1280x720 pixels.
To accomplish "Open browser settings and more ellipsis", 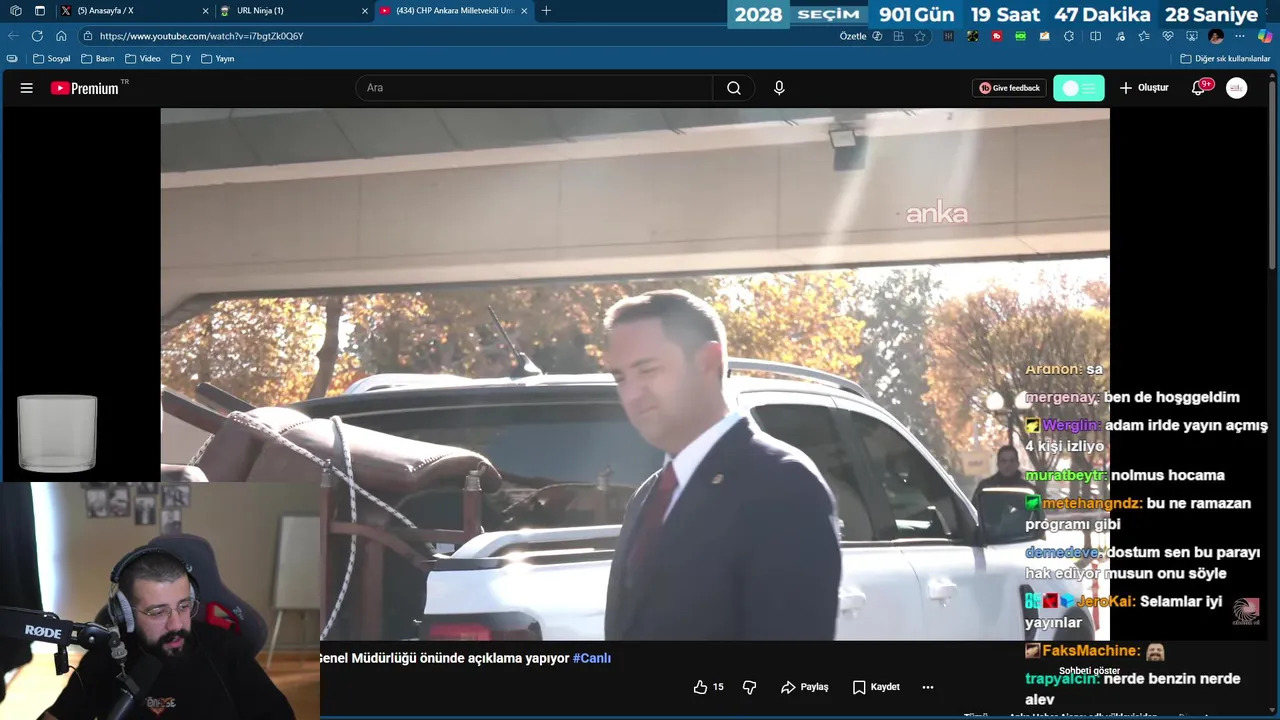I will (1240, 36).
